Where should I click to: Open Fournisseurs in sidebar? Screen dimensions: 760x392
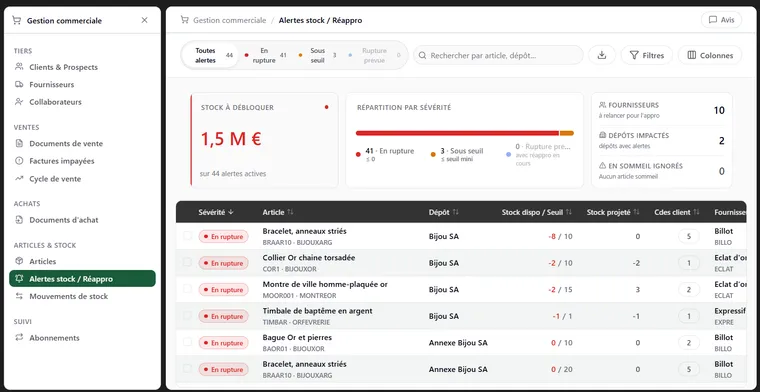(x=52, y=84)
